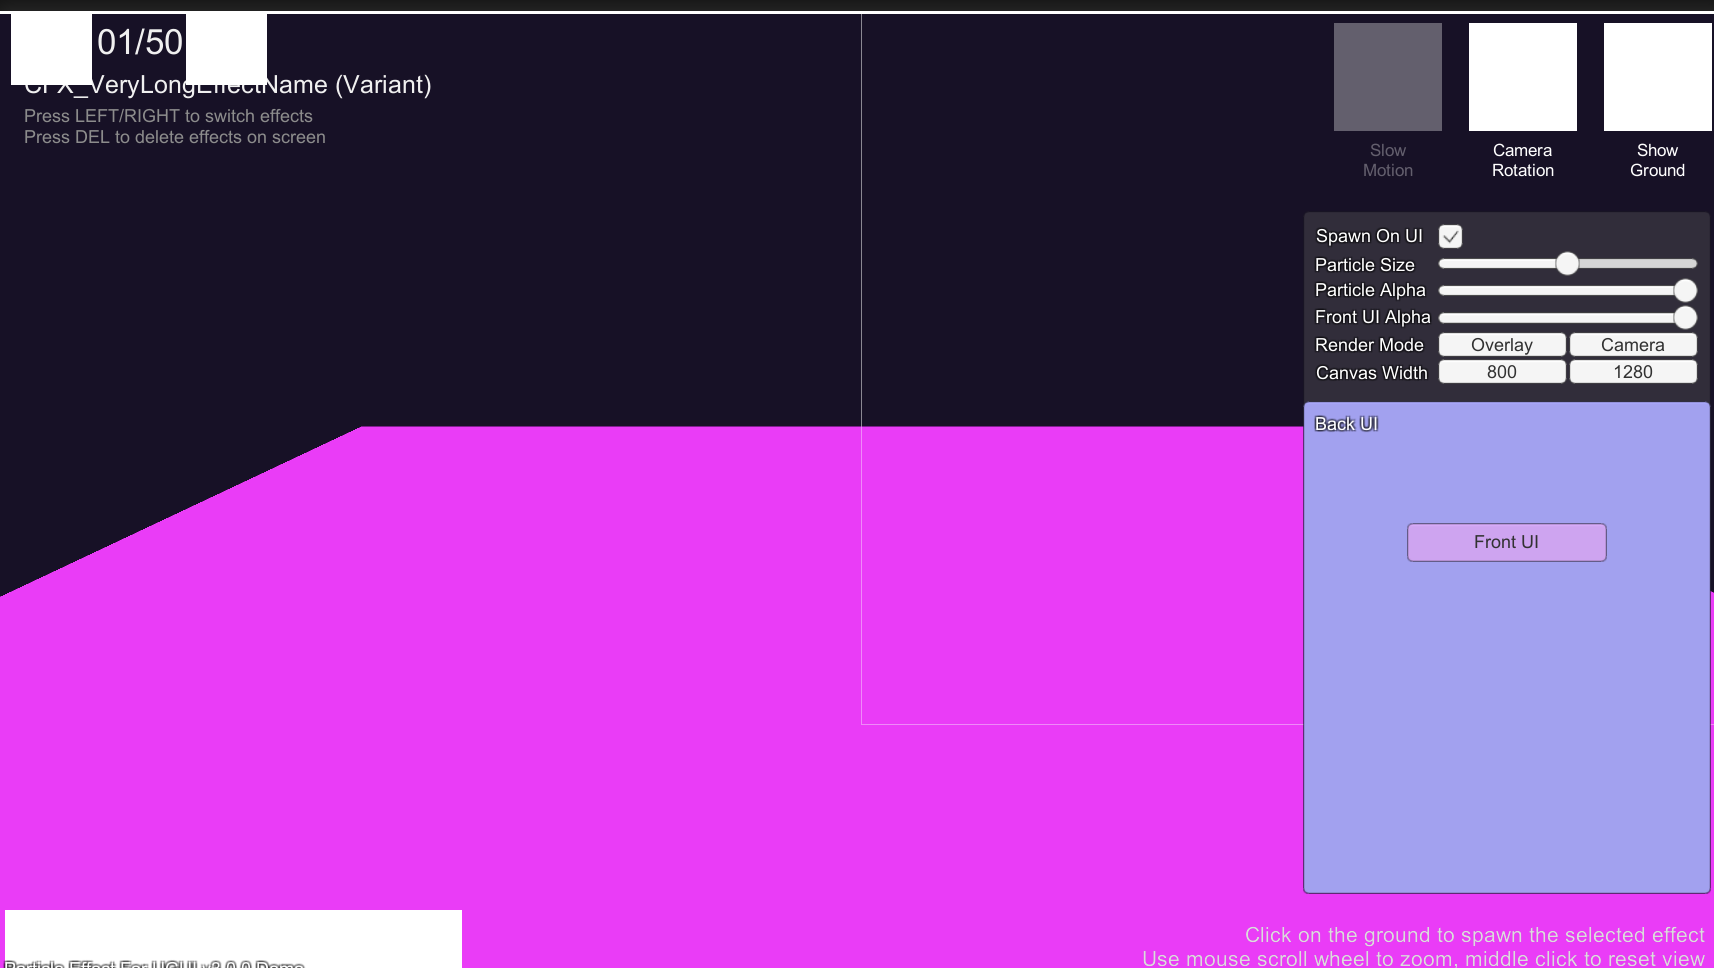Viewport: 1714px width, 968px height.
Task: Switch Render Mode to Camera
Action: click(x=1633, y=344)
